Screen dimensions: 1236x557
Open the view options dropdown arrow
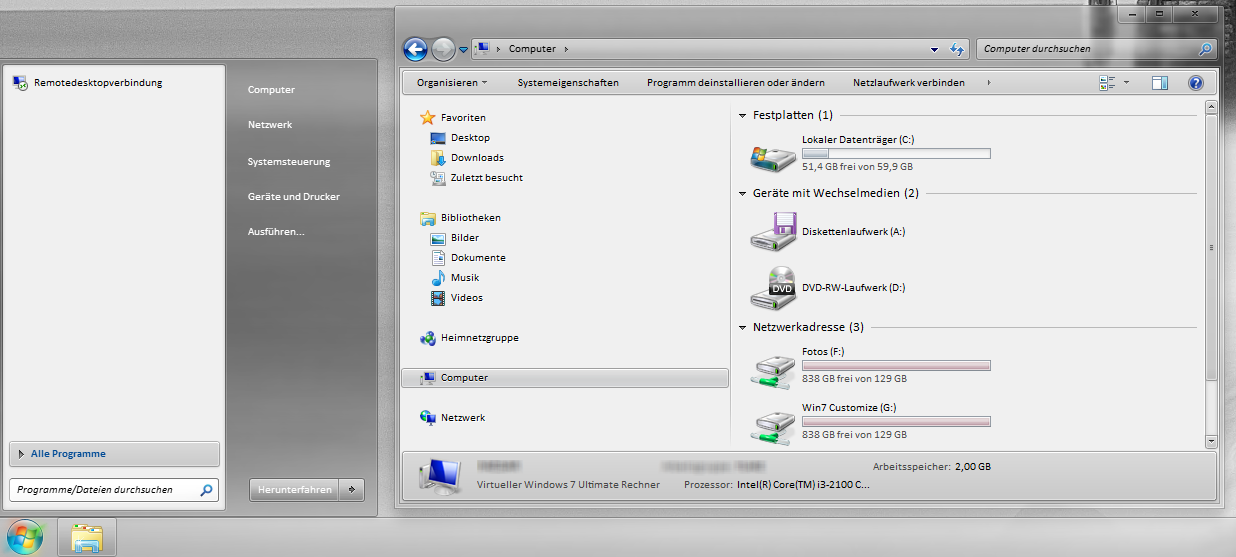[1127, 83]
